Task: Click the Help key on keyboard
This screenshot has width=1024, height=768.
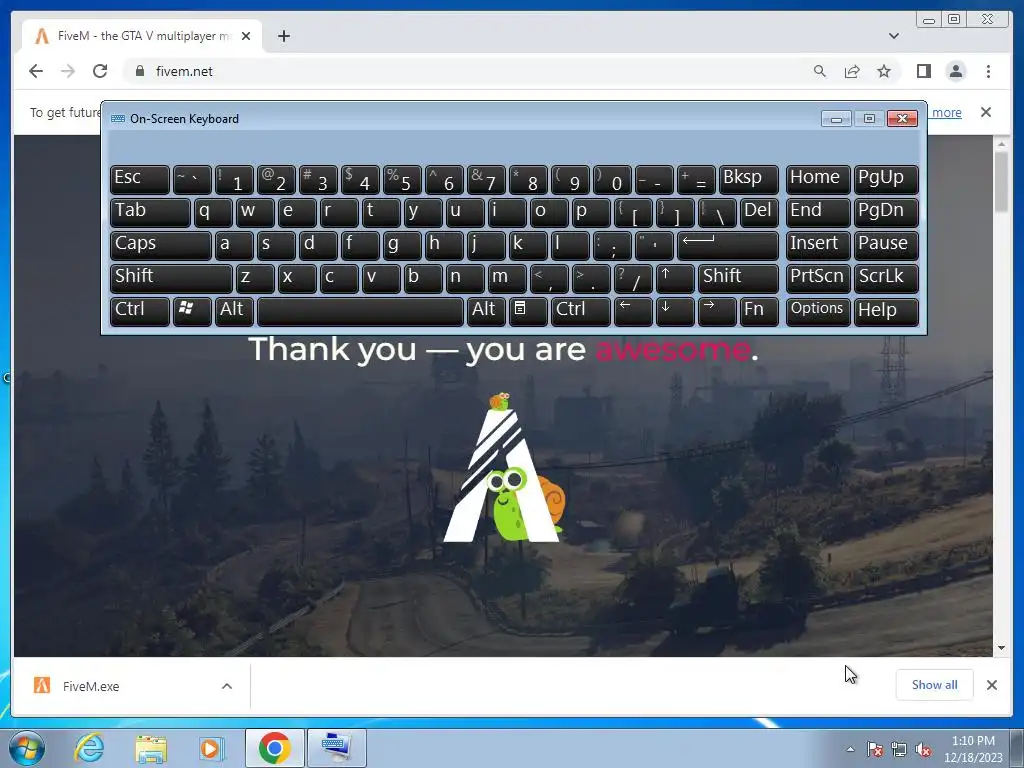Action: [x=886, y=311]
